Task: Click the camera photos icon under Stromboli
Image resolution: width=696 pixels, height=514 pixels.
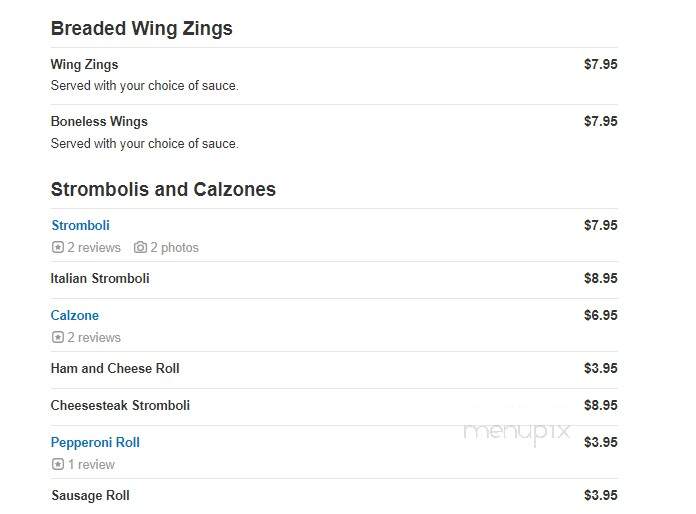Action: point(140,247)
